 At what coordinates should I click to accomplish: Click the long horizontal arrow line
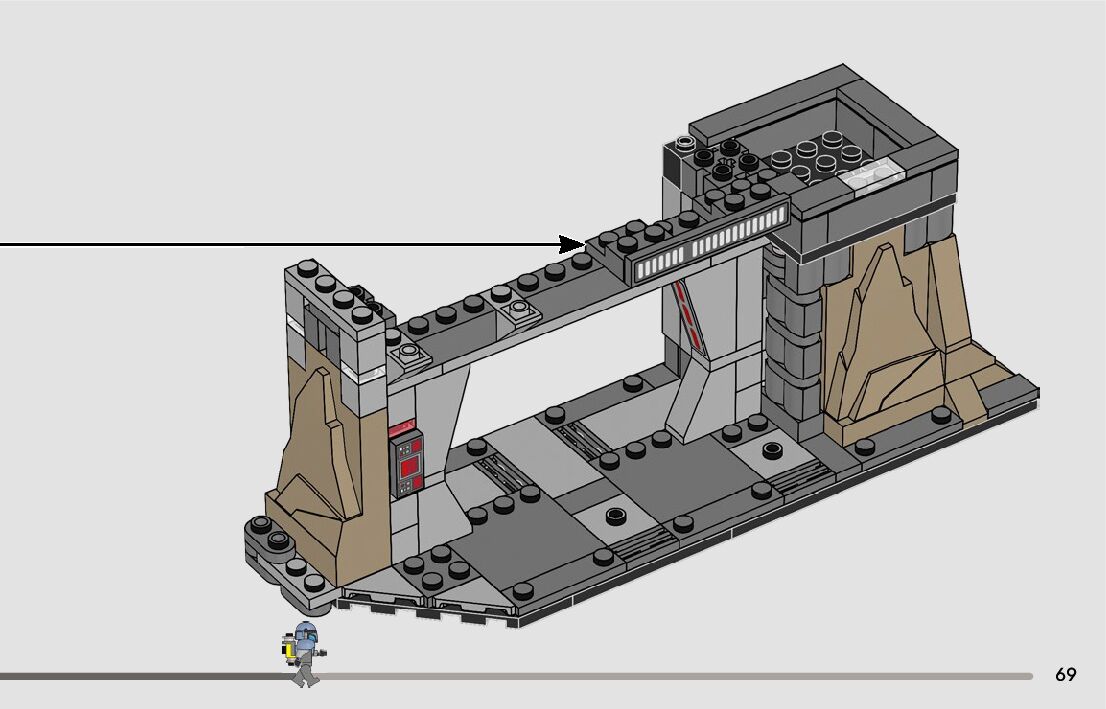click(280, 245)
